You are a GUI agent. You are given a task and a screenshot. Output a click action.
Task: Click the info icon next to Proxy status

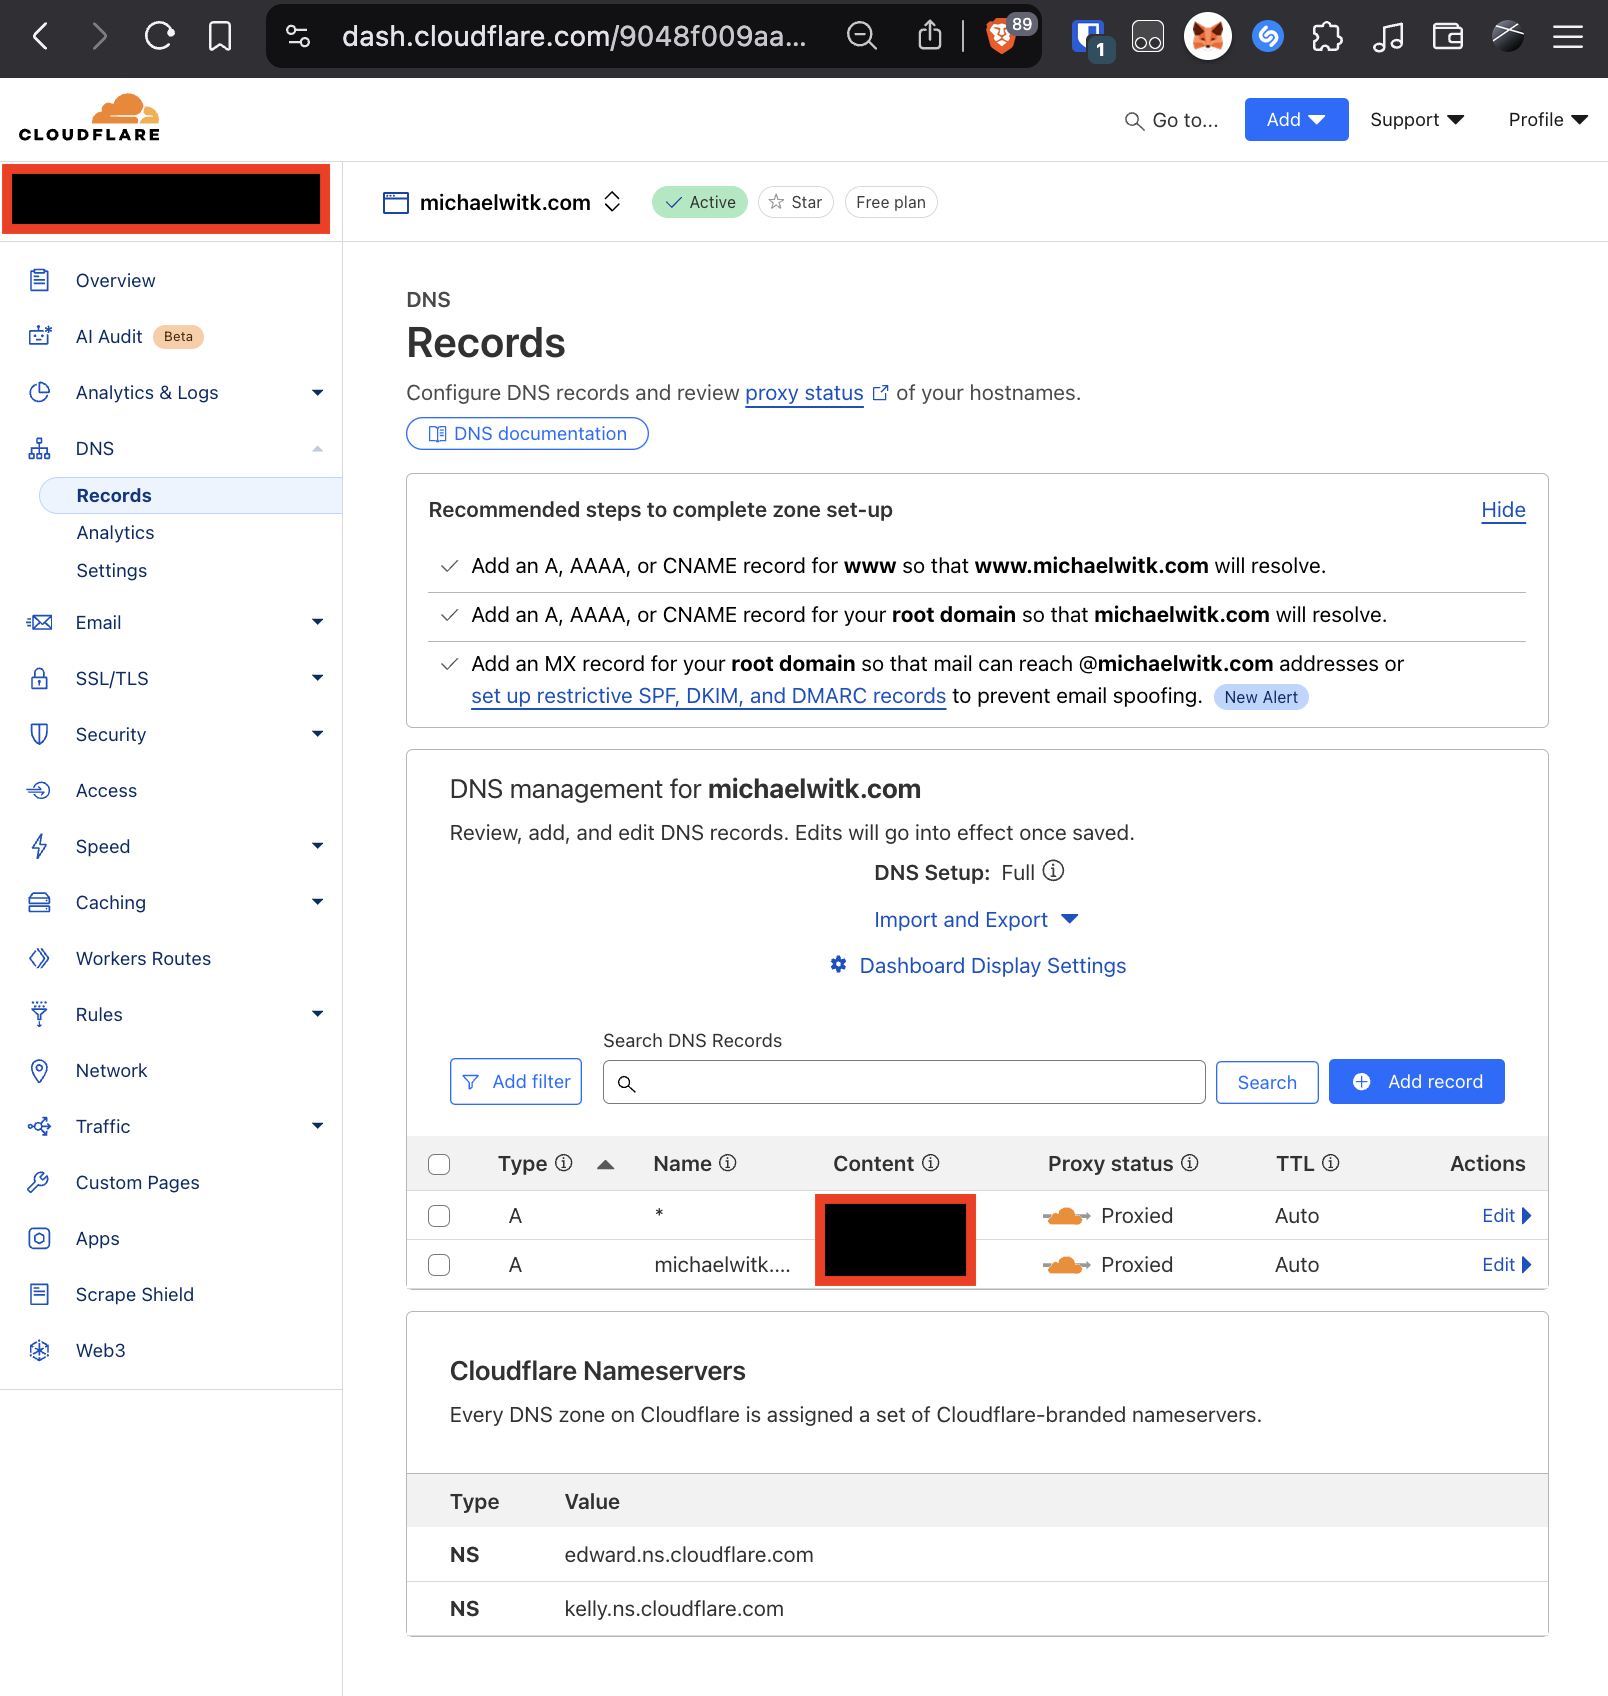coord(1190,1163)
